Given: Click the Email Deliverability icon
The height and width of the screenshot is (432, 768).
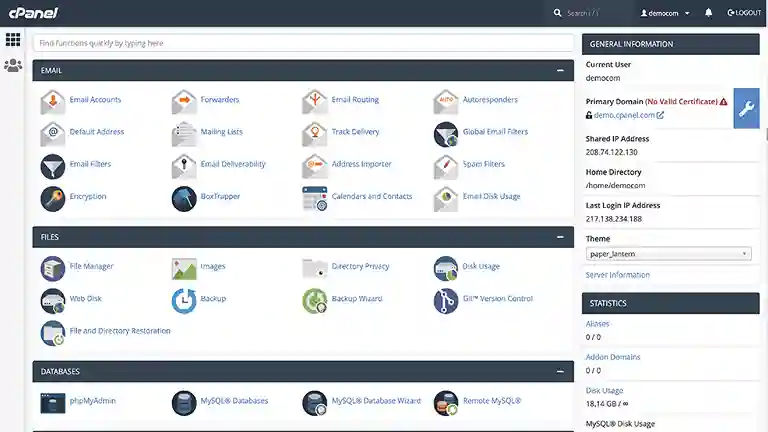Looking at the screenshot, I should pos(184,166).
